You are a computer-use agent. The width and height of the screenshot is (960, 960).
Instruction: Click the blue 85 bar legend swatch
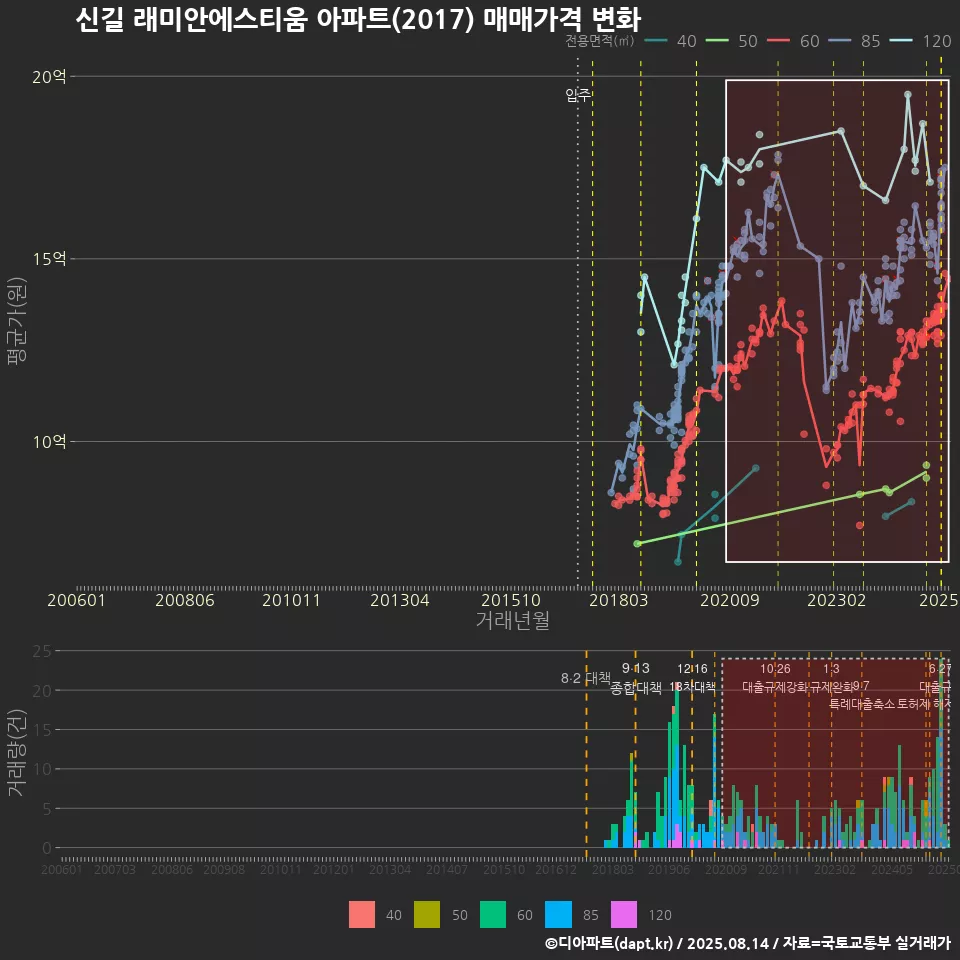[558, 915]
